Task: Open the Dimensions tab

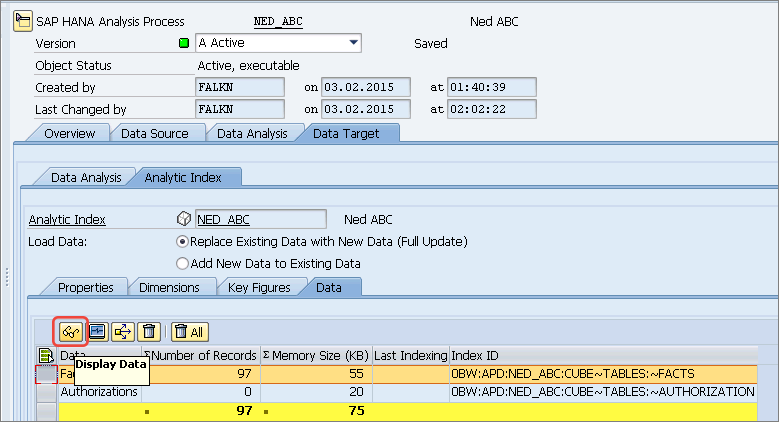Action: tap(169, 288)
